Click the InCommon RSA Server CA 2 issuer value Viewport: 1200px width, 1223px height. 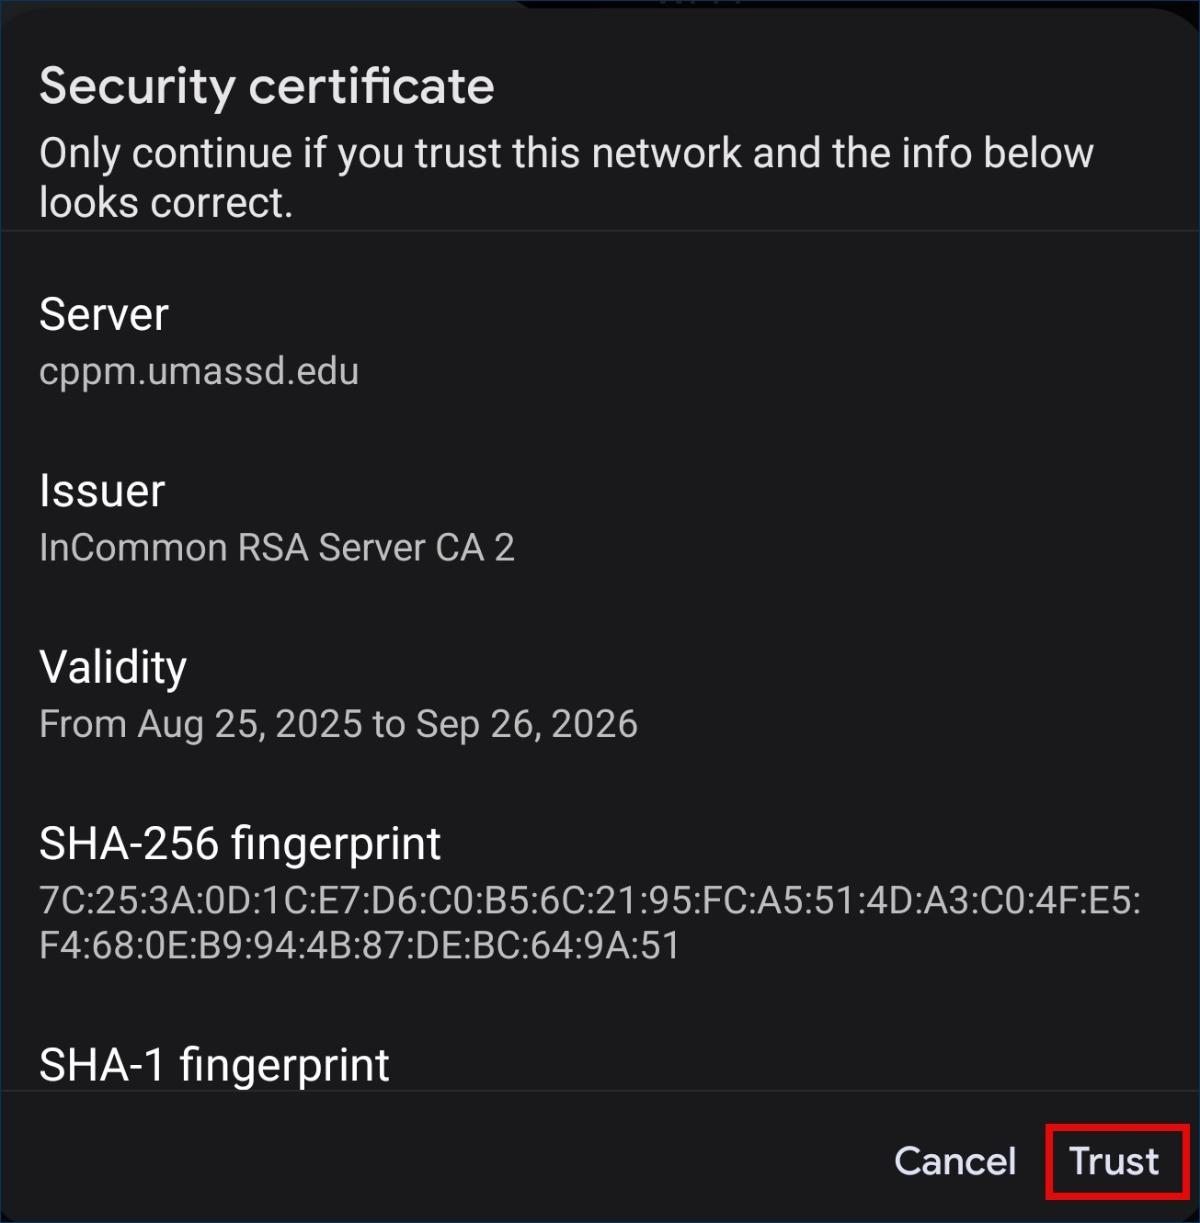[277, 548]
